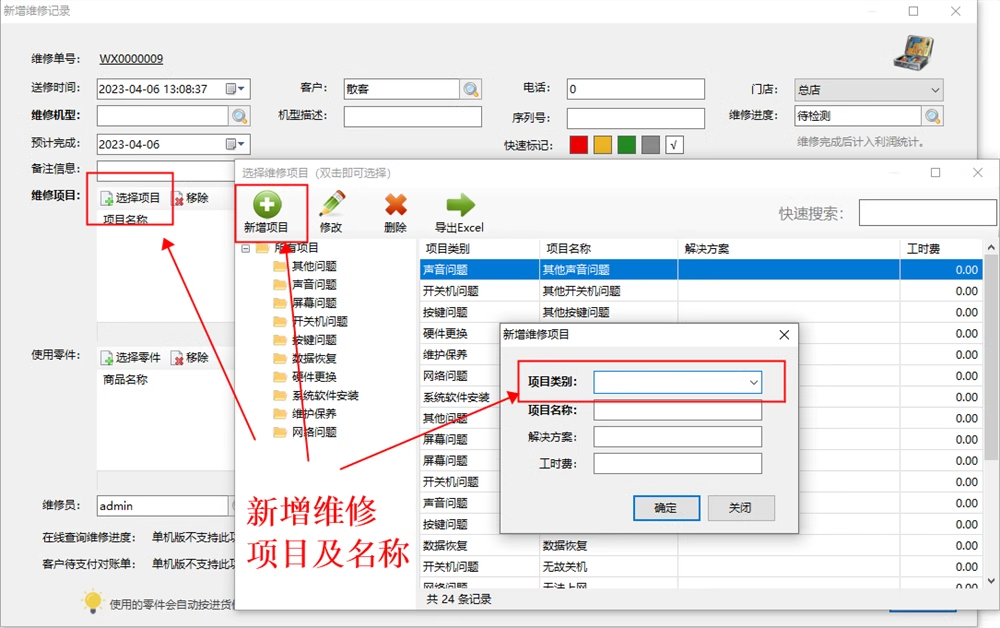
Task: Open the 门店 总店 dropdown
Action: pyautogui.click(x=869, y=90)
